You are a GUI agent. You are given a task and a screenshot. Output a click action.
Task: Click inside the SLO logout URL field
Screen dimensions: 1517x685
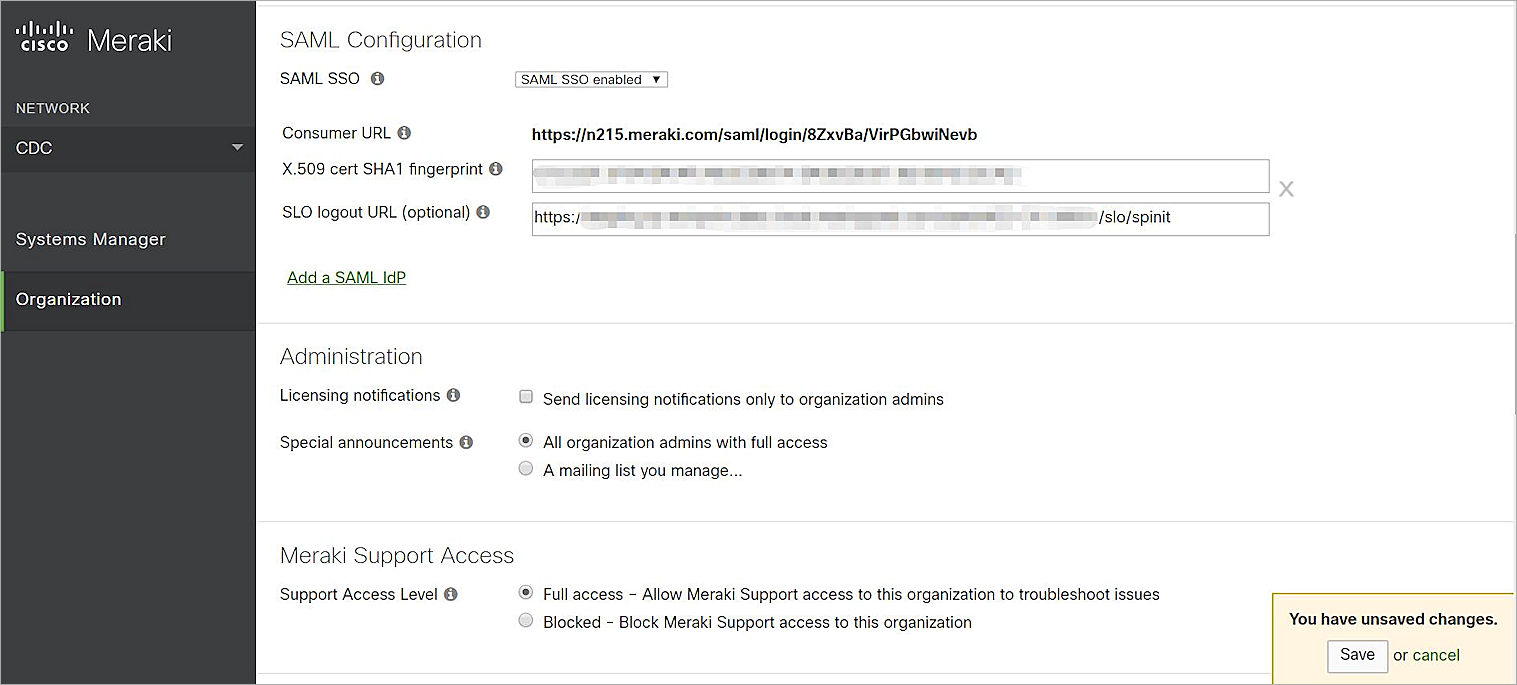pyautogui.click(x=900, y=218)
